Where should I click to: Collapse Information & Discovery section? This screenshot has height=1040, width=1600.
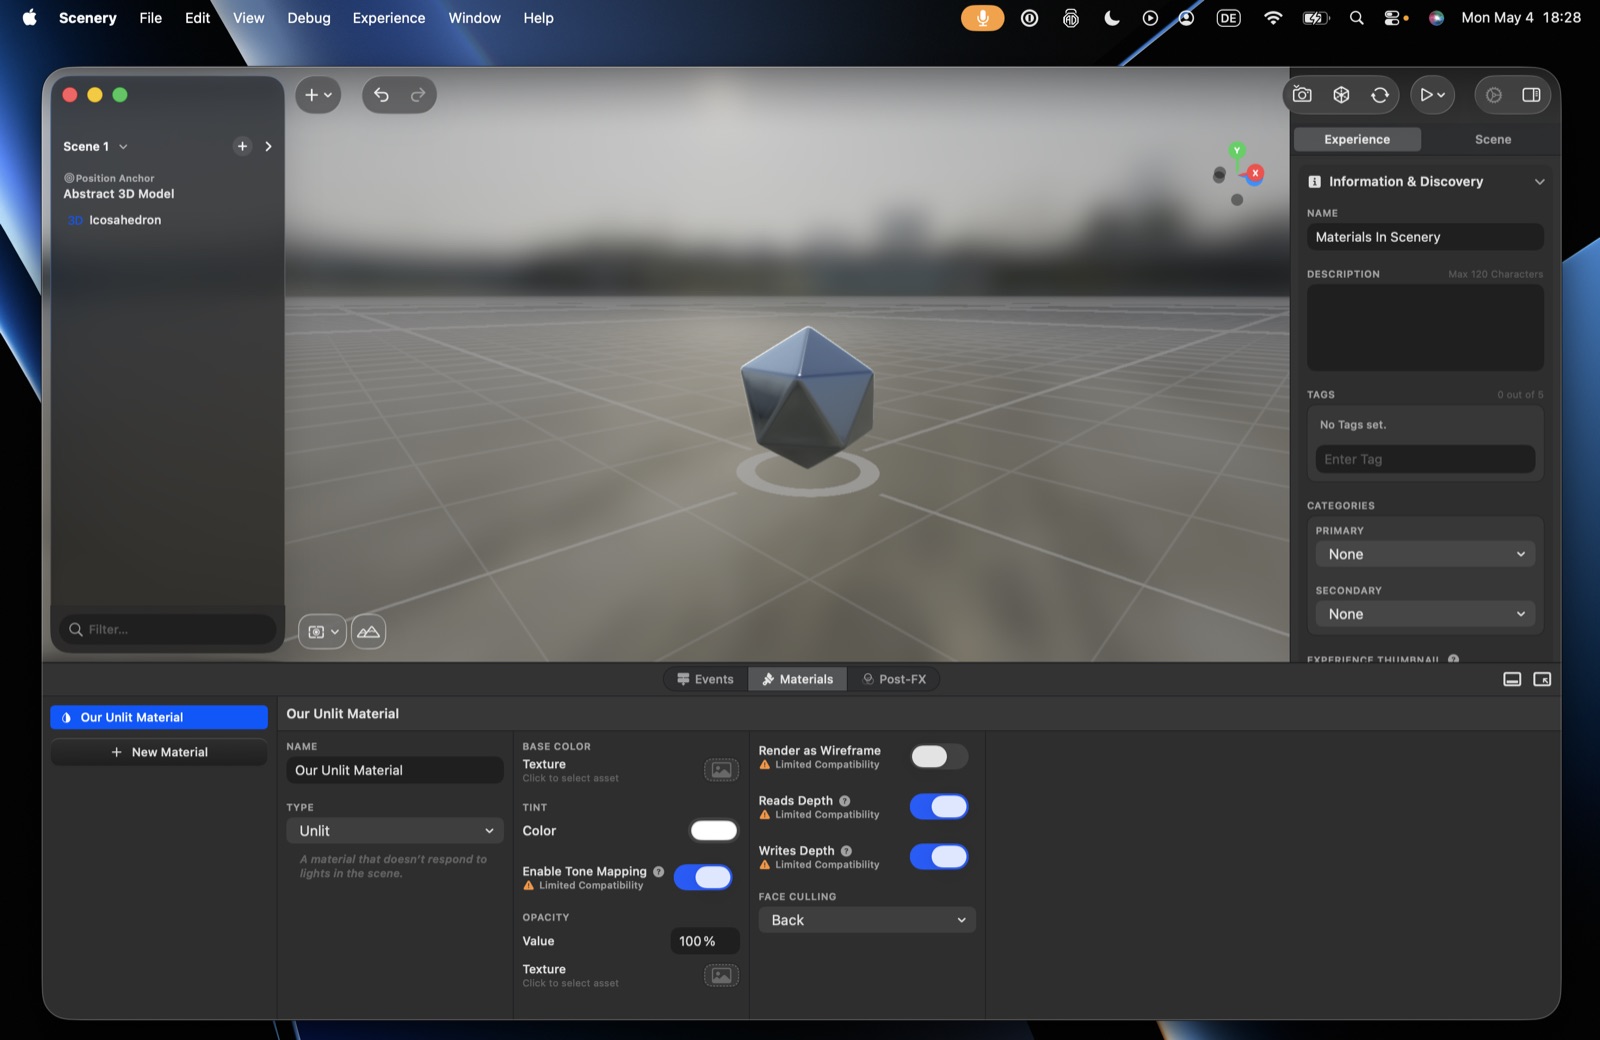click(x=1540, y=182)
